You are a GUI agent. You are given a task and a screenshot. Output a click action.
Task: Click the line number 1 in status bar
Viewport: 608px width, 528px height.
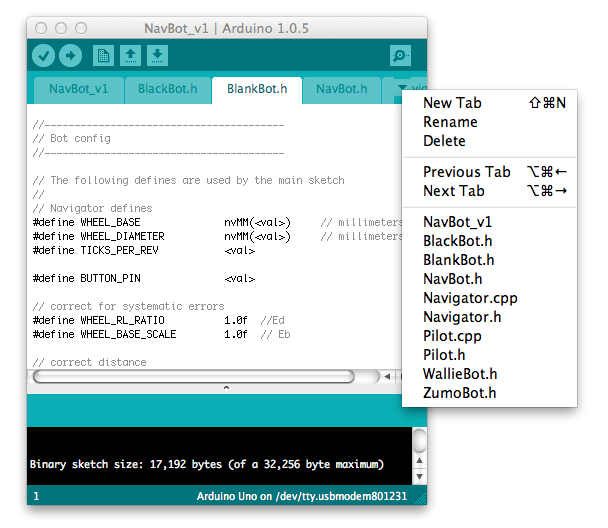coord(36,496)
